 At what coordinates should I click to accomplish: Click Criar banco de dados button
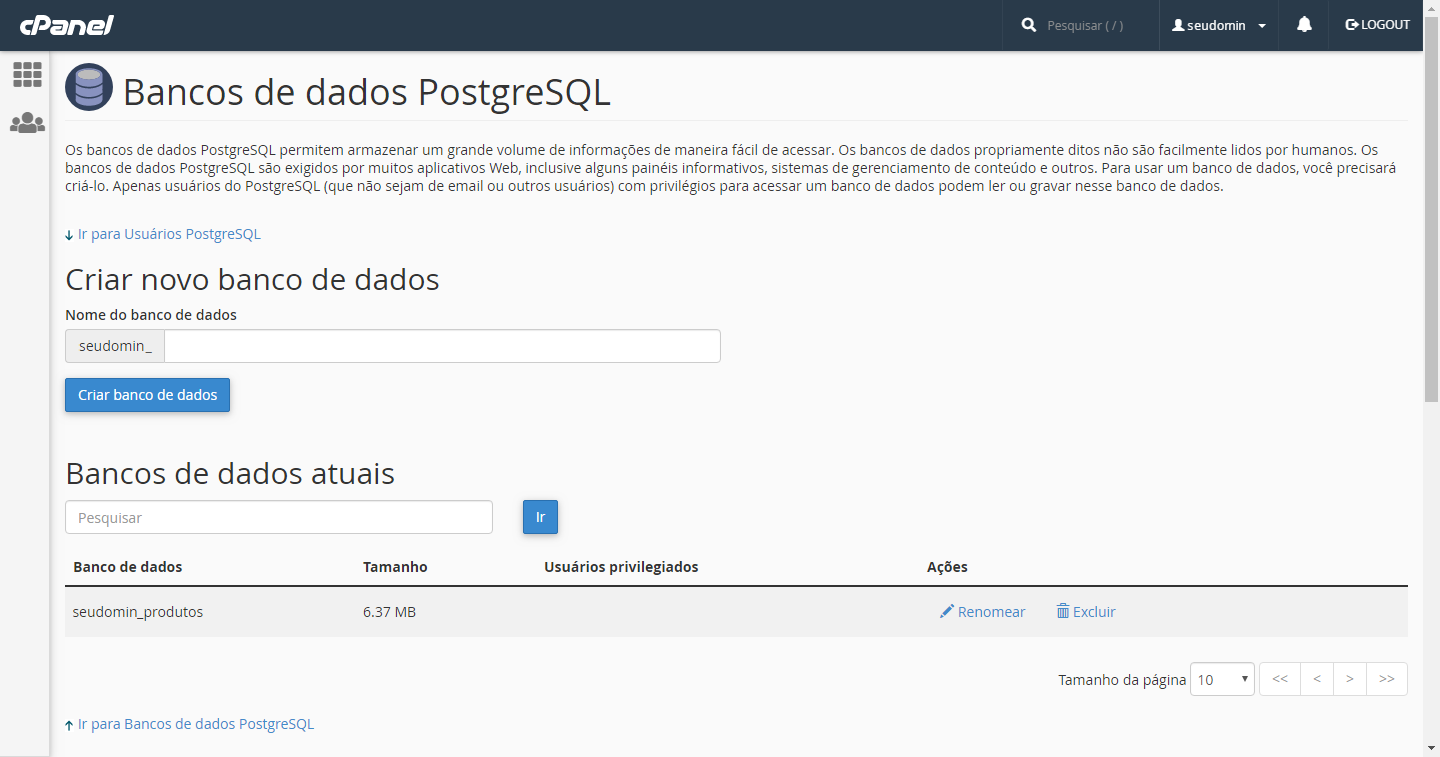[148, 395]
